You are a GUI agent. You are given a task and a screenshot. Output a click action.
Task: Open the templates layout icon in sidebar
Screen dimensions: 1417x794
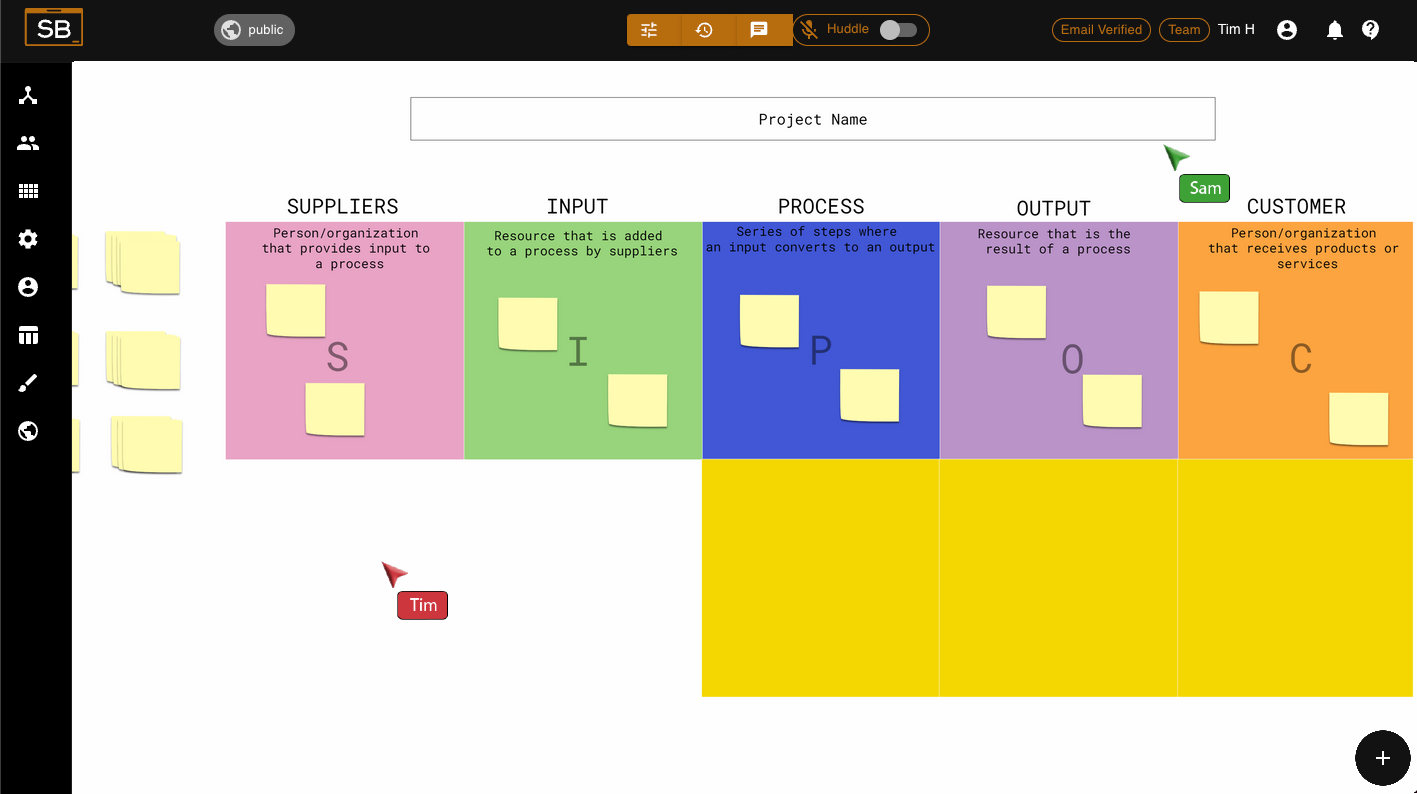pyautogui.click(x=28, y=335)
